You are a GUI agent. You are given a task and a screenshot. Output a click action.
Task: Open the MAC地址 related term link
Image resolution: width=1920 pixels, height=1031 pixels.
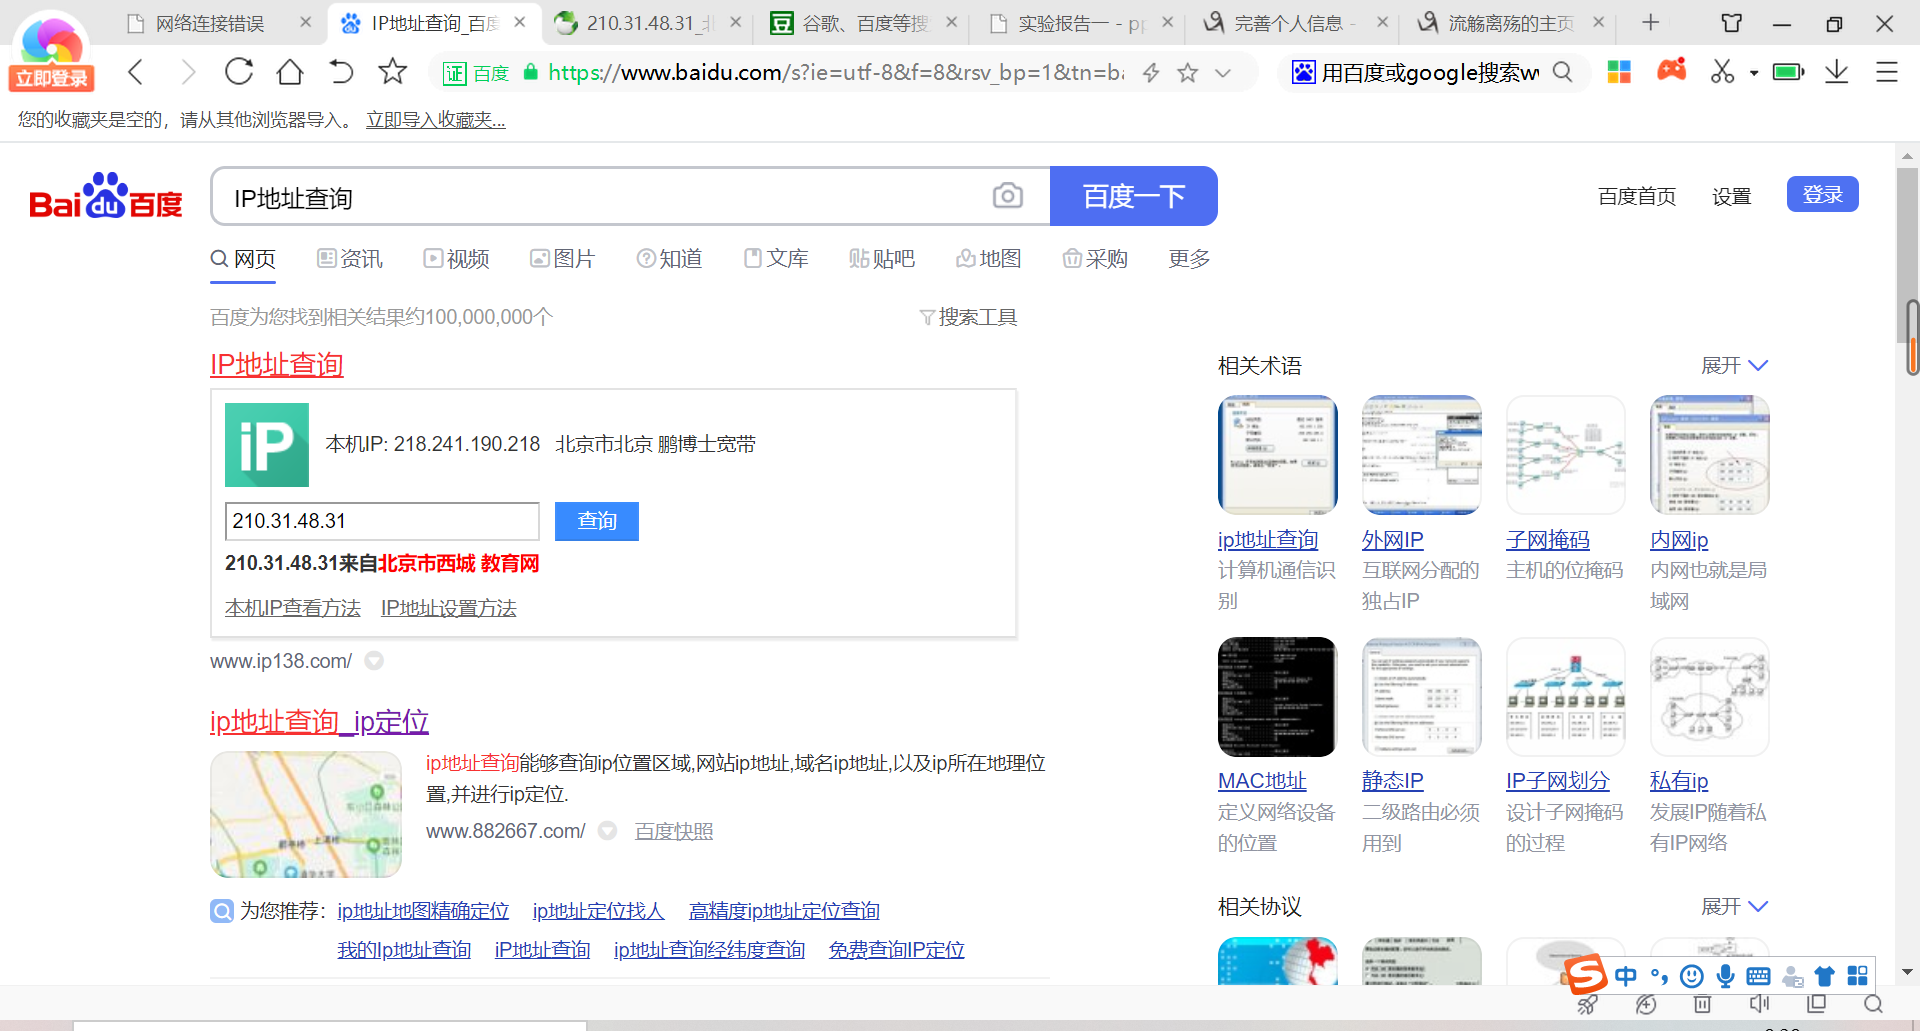click(x=1262, y=781)
